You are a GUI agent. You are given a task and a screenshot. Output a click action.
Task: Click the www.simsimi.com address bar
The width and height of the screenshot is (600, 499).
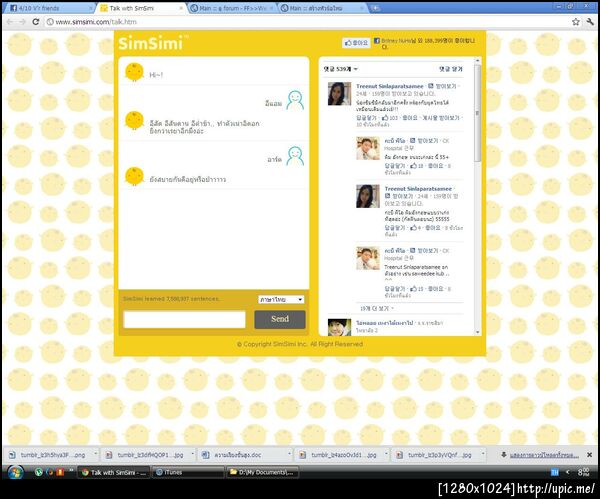click(306, 22)
